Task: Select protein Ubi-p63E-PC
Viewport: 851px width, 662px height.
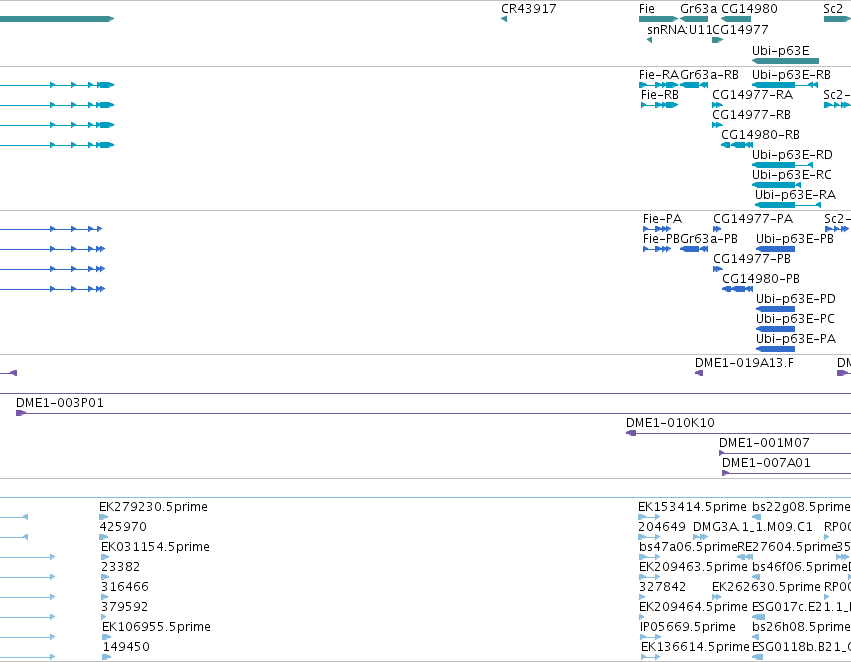Action: 776,329
